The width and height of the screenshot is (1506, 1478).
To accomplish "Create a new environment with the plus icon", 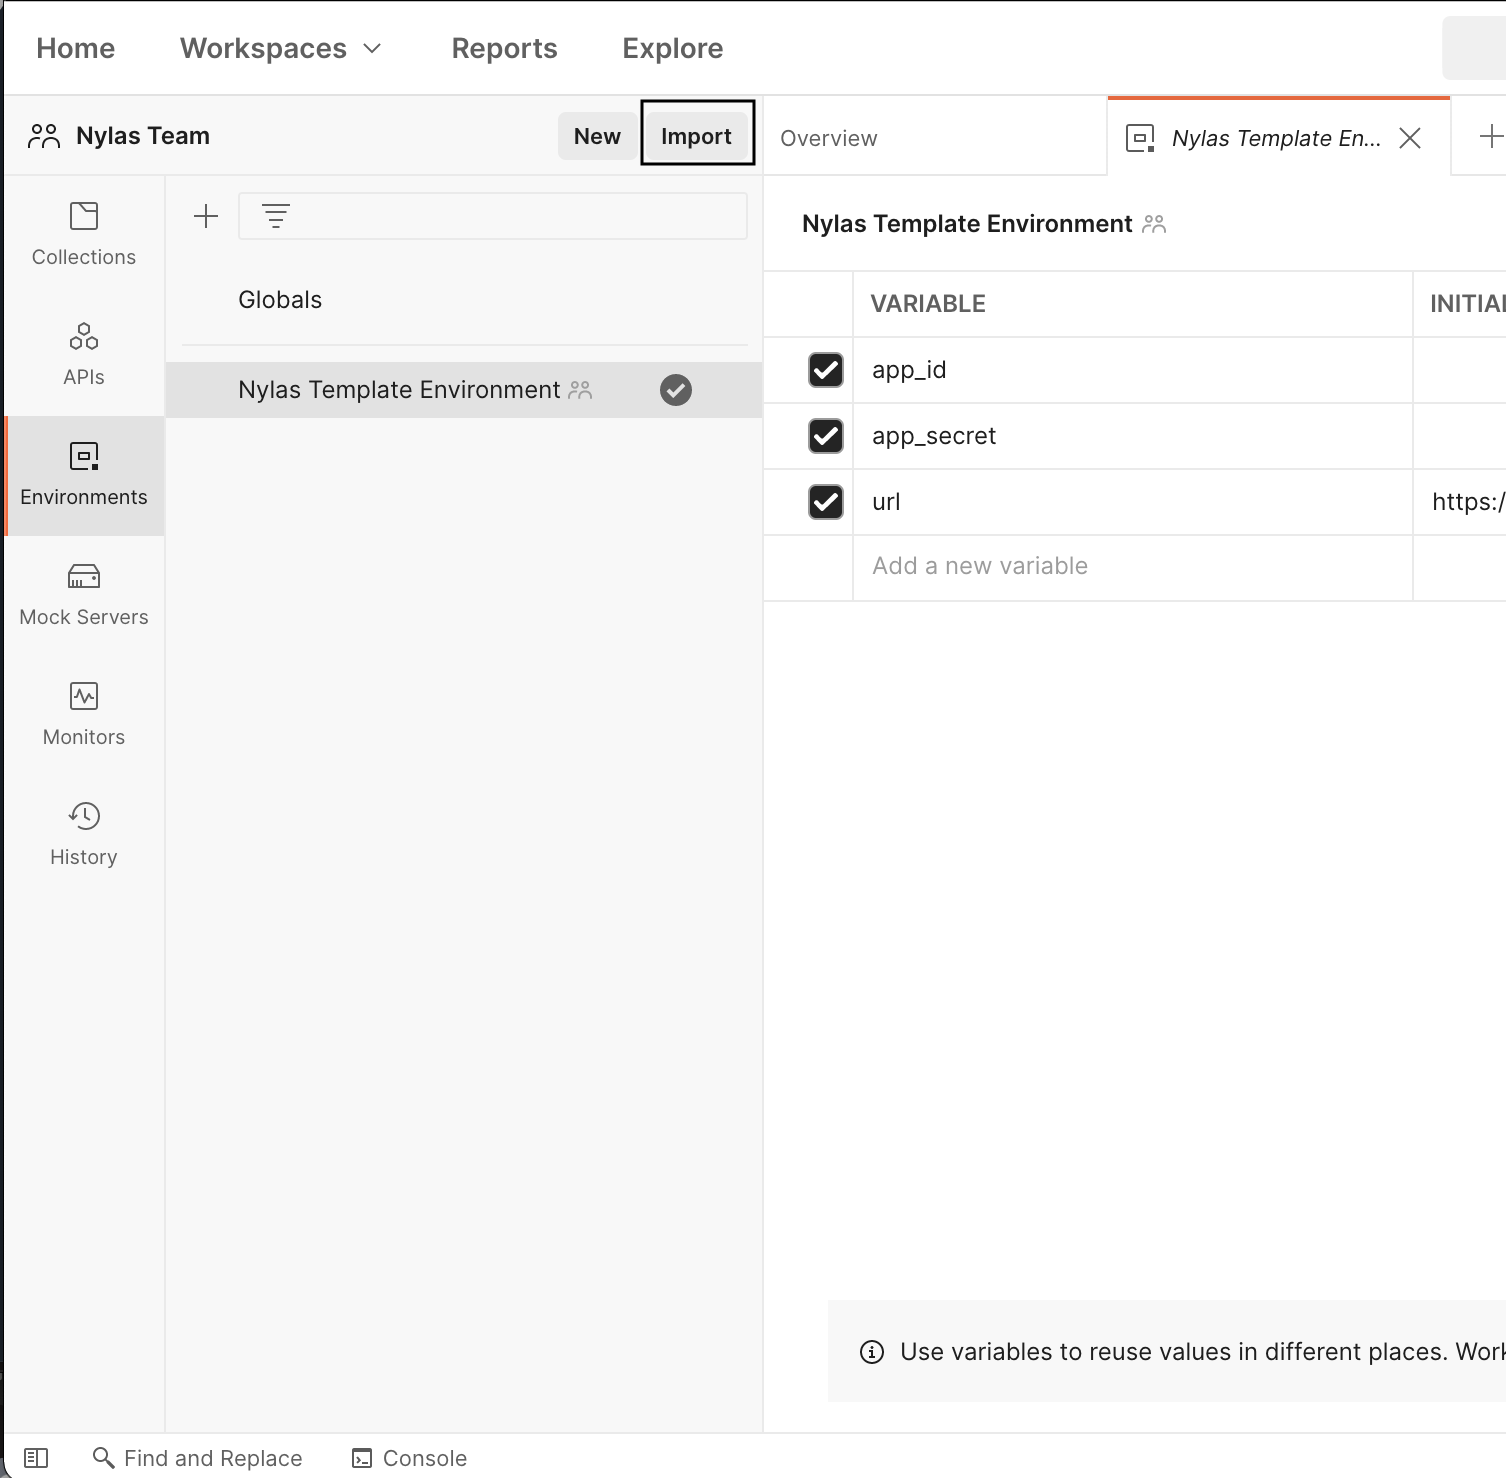I will pos(205,215).
